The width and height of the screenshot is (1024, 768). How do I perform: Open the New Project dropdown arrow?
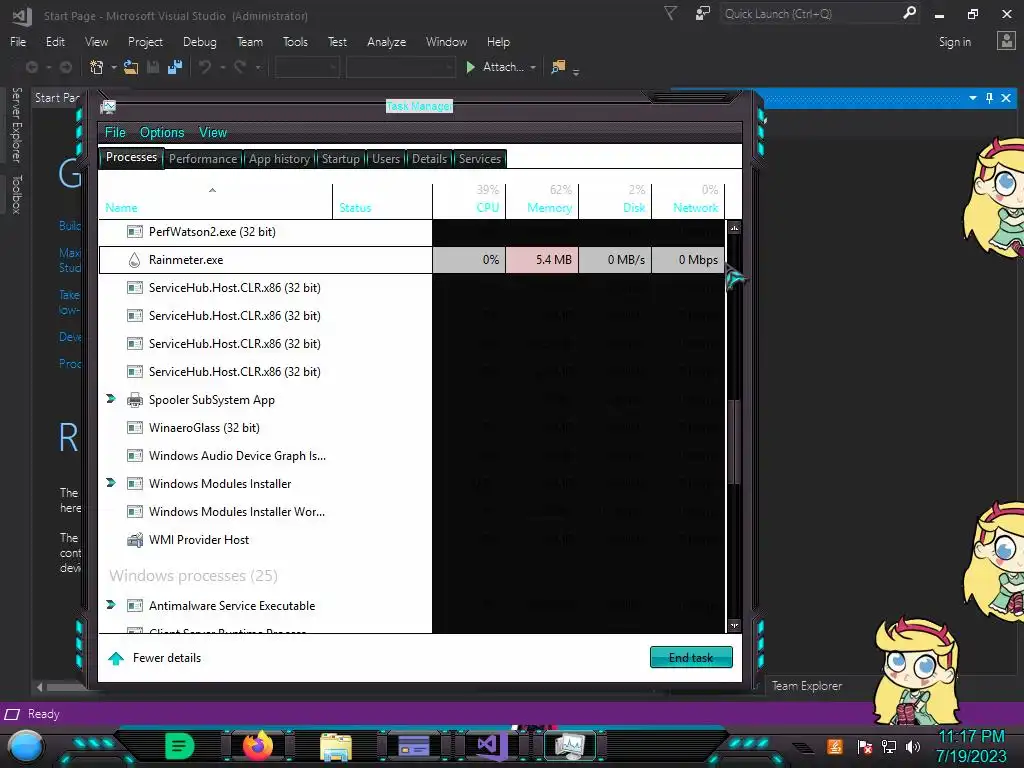[114, 67]
